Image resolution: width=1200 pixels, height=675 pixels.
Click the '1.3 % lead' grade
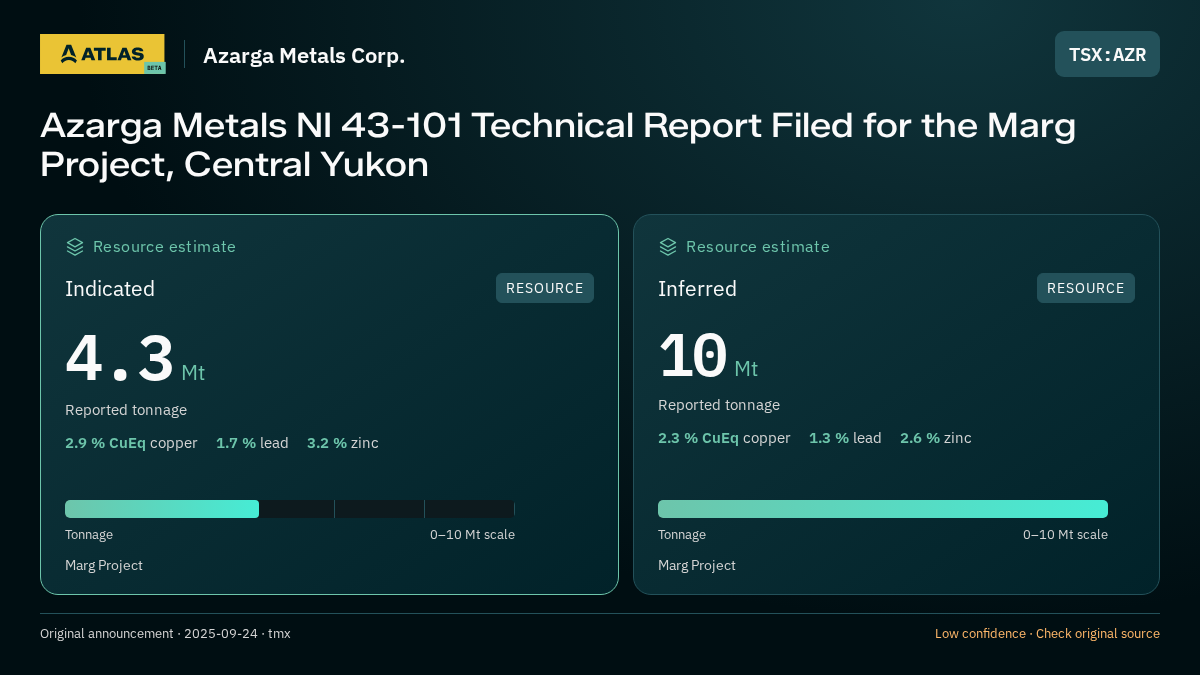[845, 438]
